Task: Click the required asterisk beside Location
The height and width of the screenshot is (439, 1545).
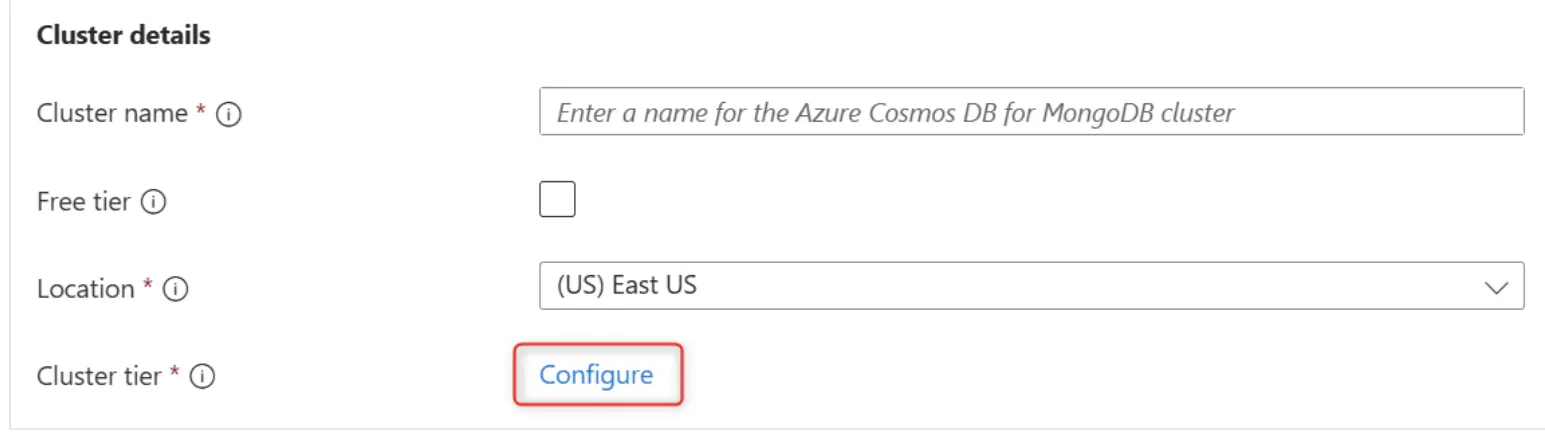Action: [x=148, y=286]
